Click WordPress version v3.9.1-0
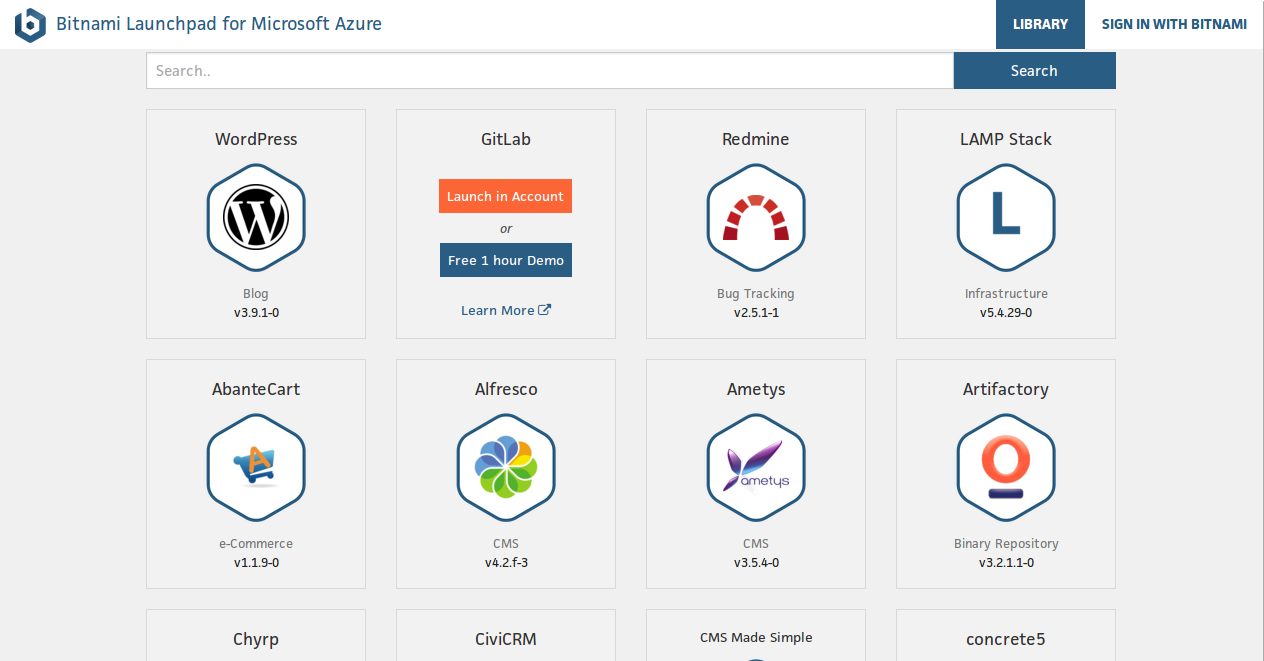The height and width of the screenshot is (661, 1264). [256, 313]
